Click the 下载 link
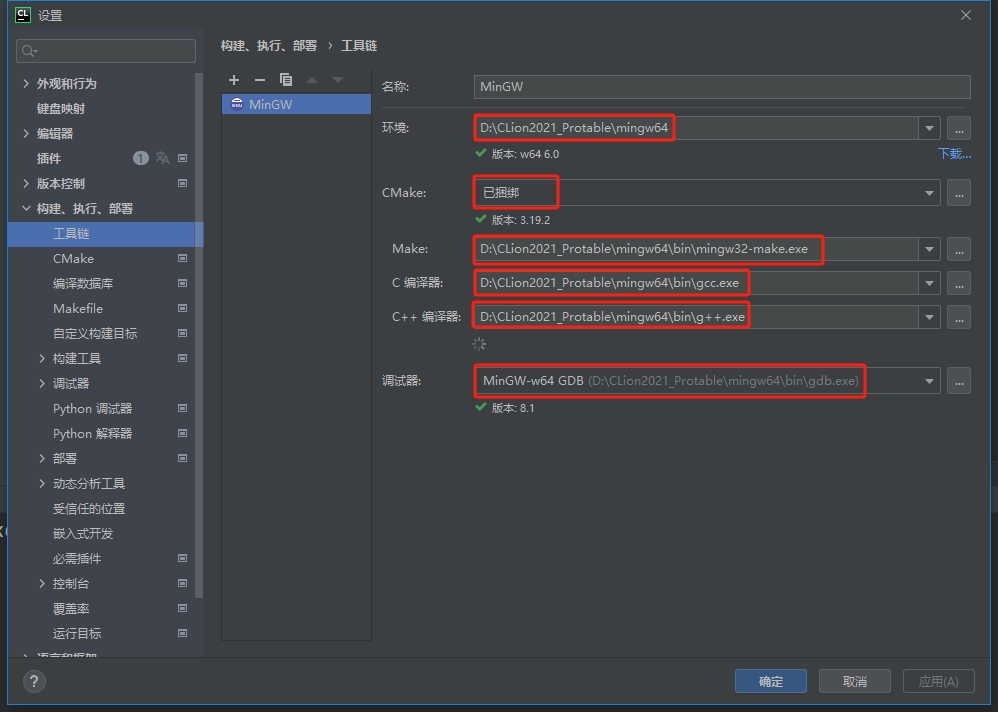 (954, 154)
